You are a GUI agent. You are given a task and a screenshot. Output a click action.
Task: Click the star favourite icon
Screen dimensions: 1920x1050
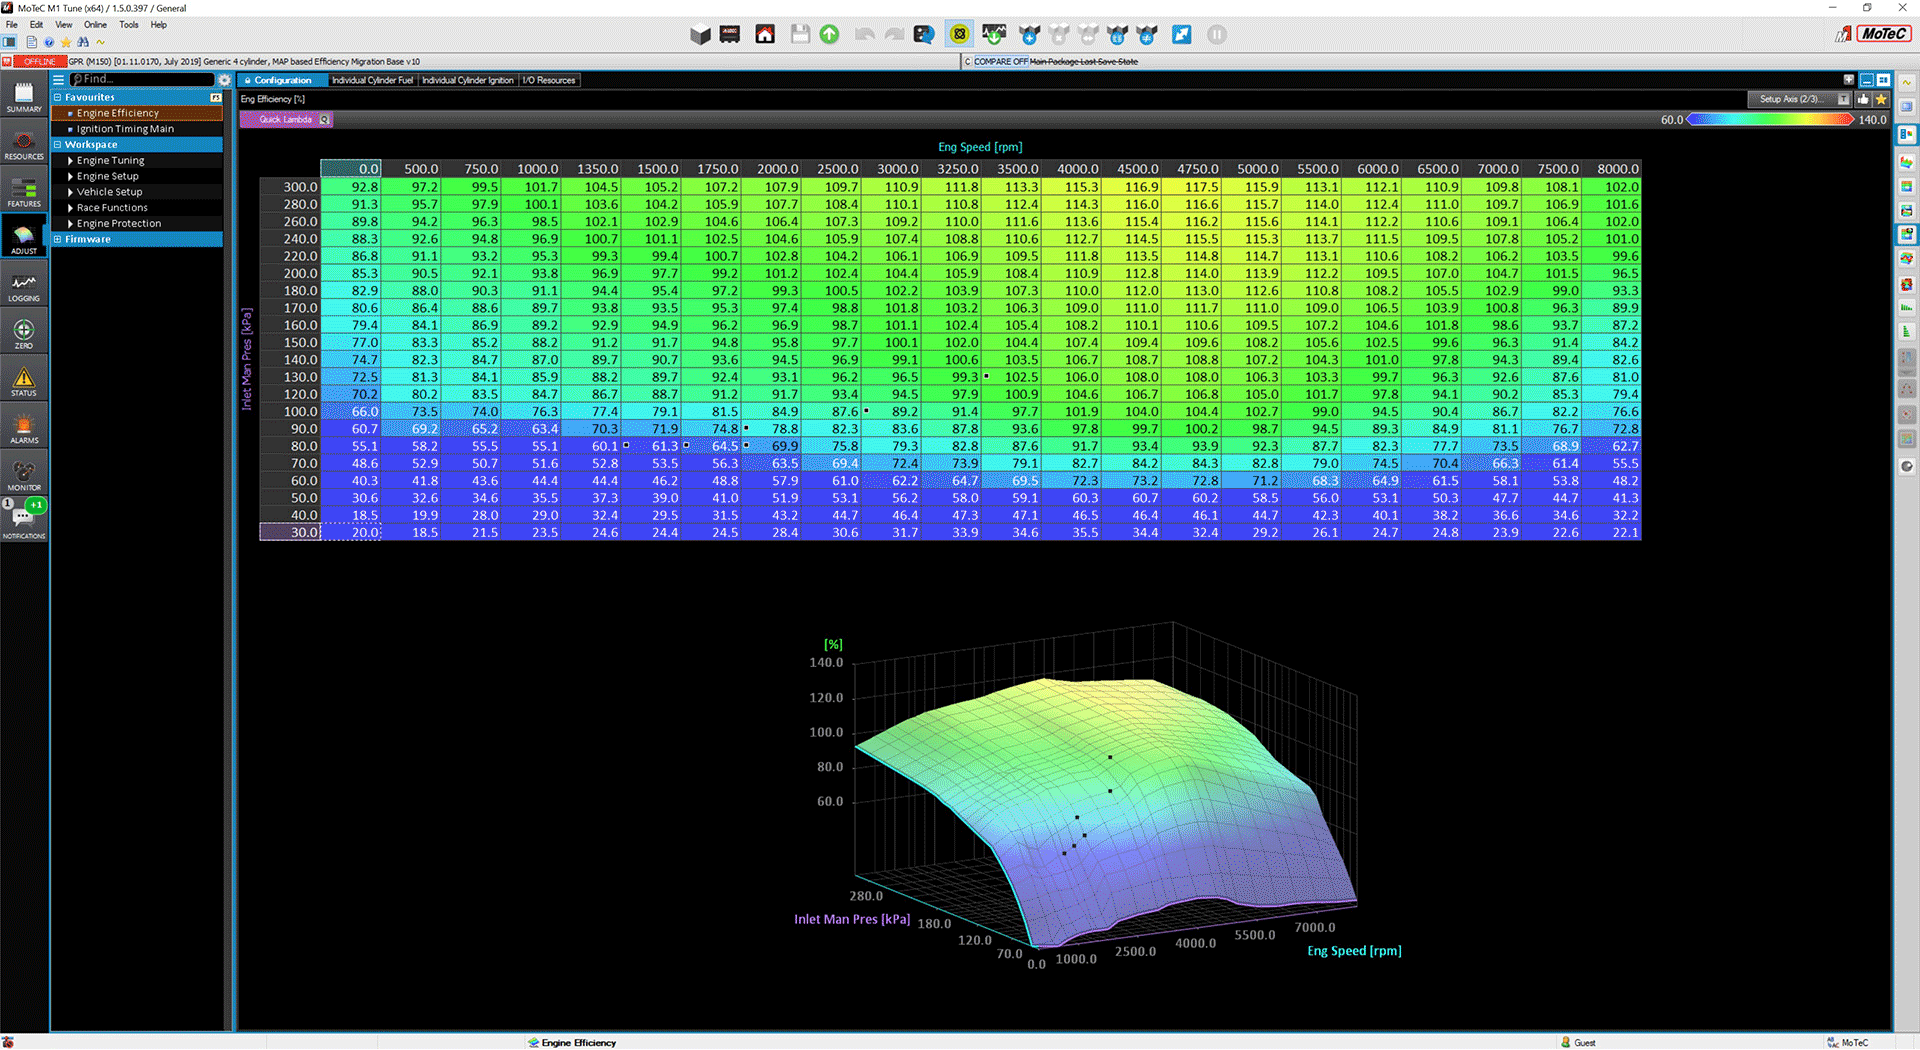1881,99
